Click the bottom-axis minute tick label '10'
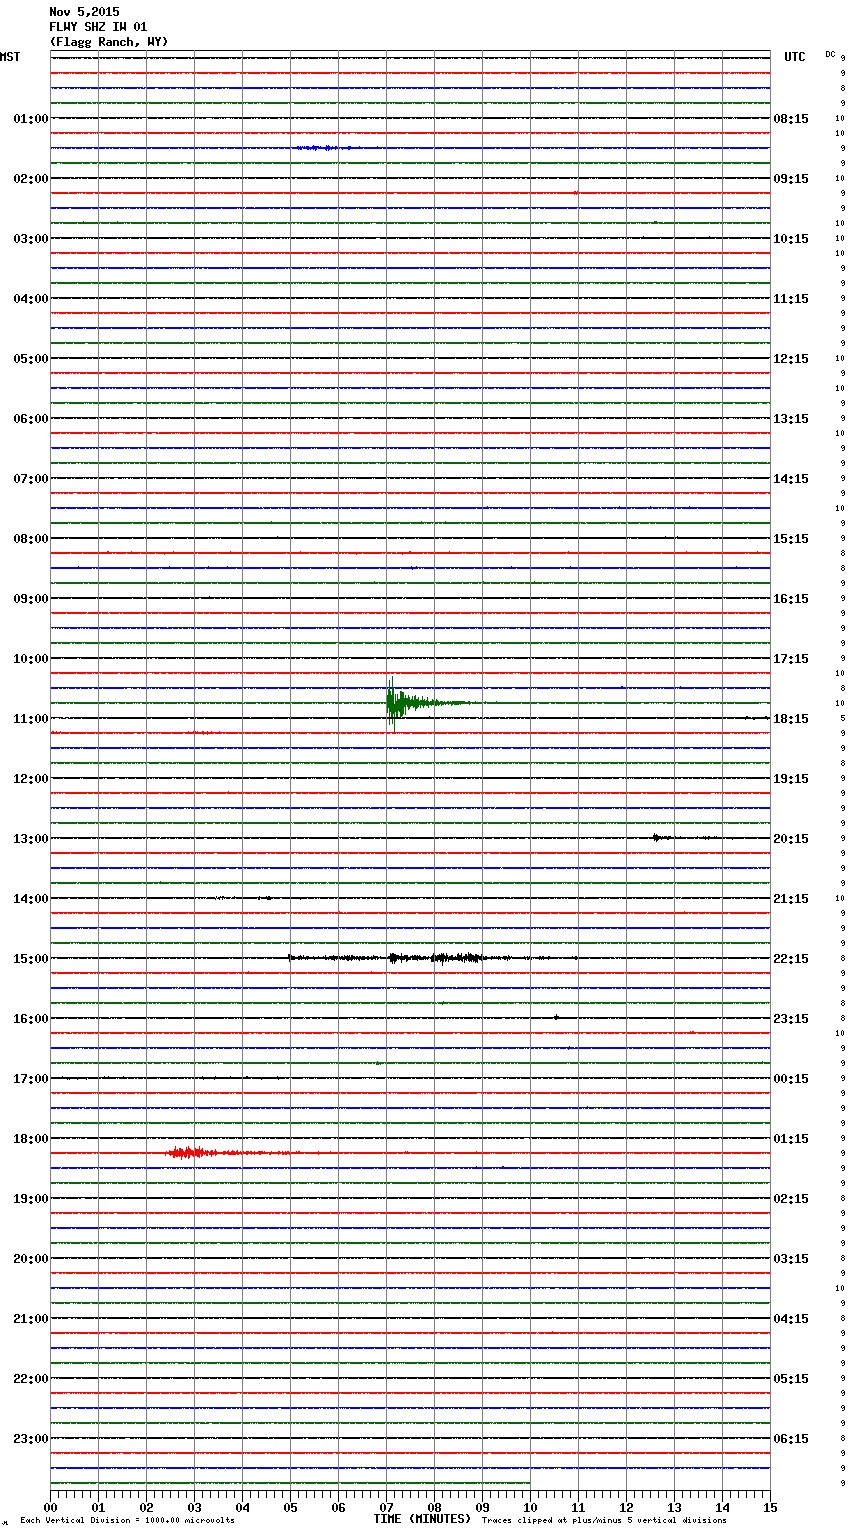 click(530, 1508)
